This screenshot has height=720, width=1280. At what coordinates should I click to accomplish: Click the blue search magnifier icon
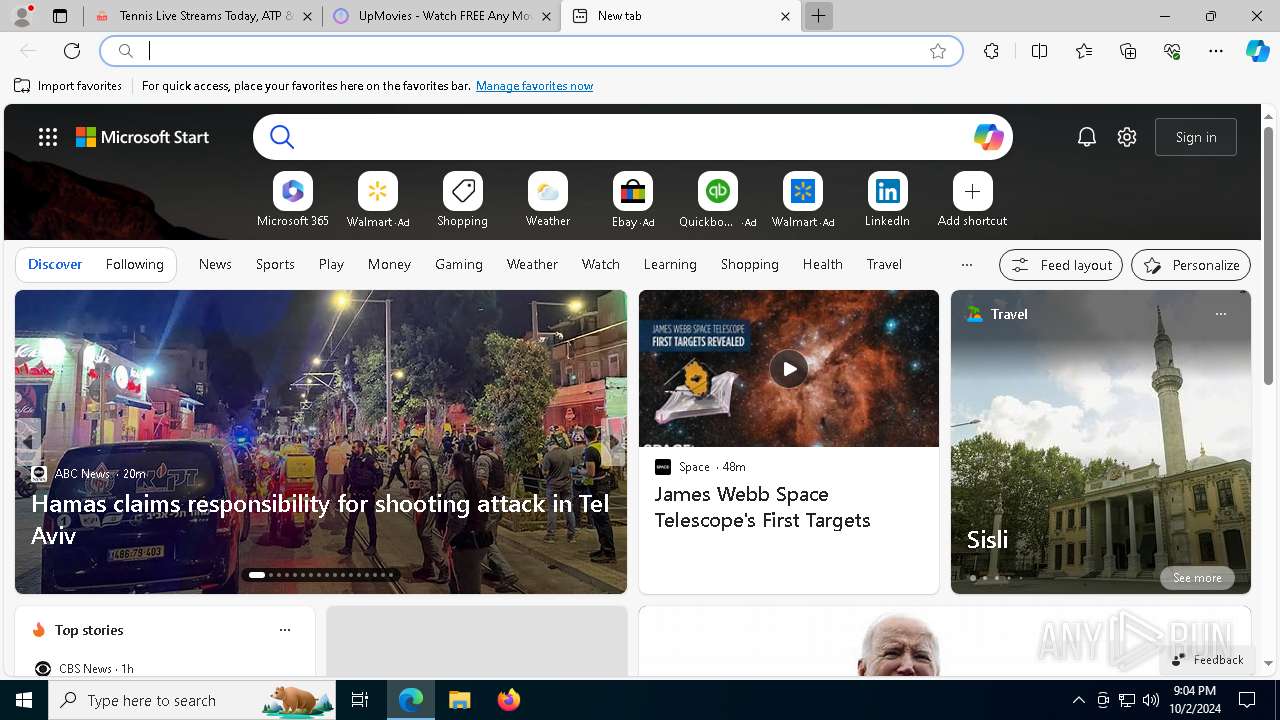pos(282,137)
